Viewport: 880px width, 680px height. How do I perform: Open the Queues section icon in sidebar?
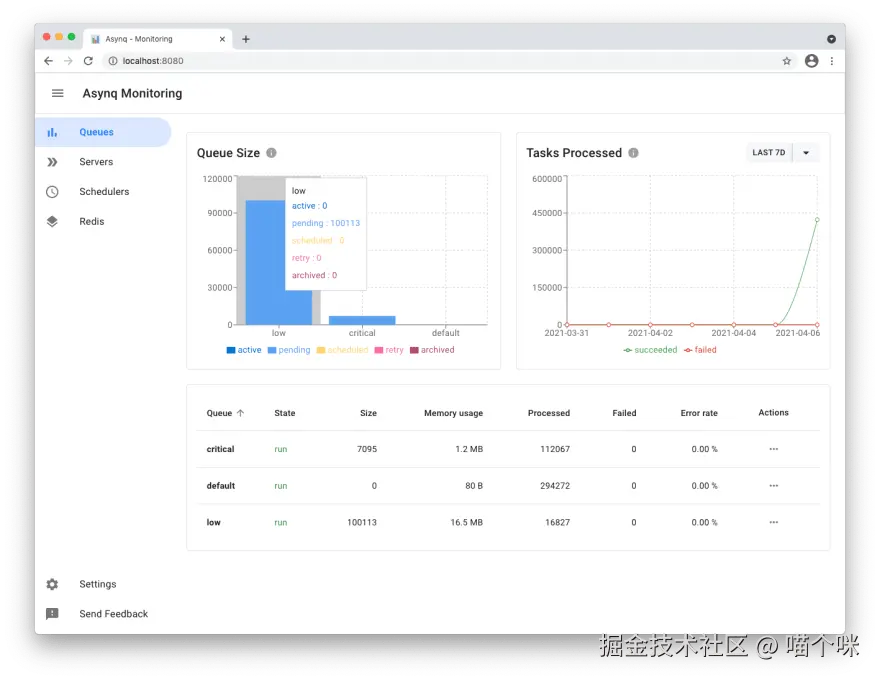(52, 131)
